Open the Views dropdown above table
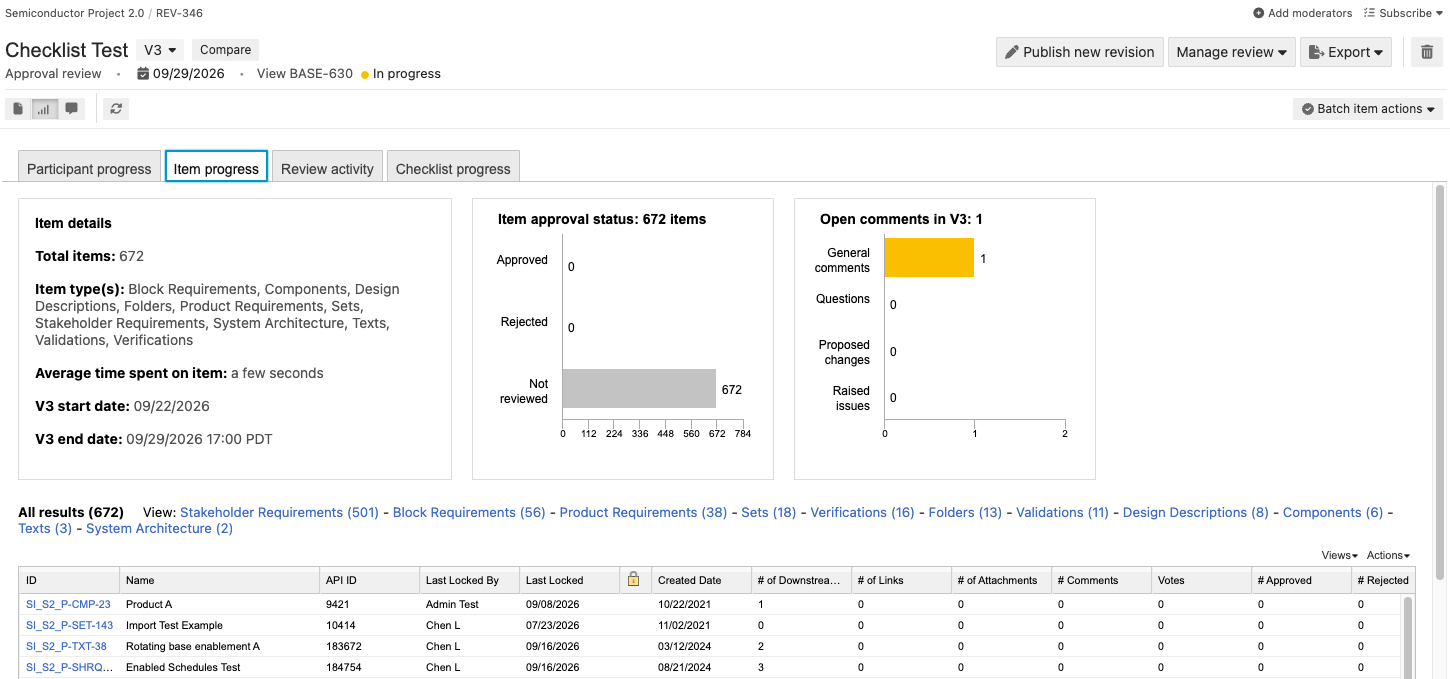The width and height of the screenshot is (1450, 679). pyautogui.click(x=1339, y=555)
